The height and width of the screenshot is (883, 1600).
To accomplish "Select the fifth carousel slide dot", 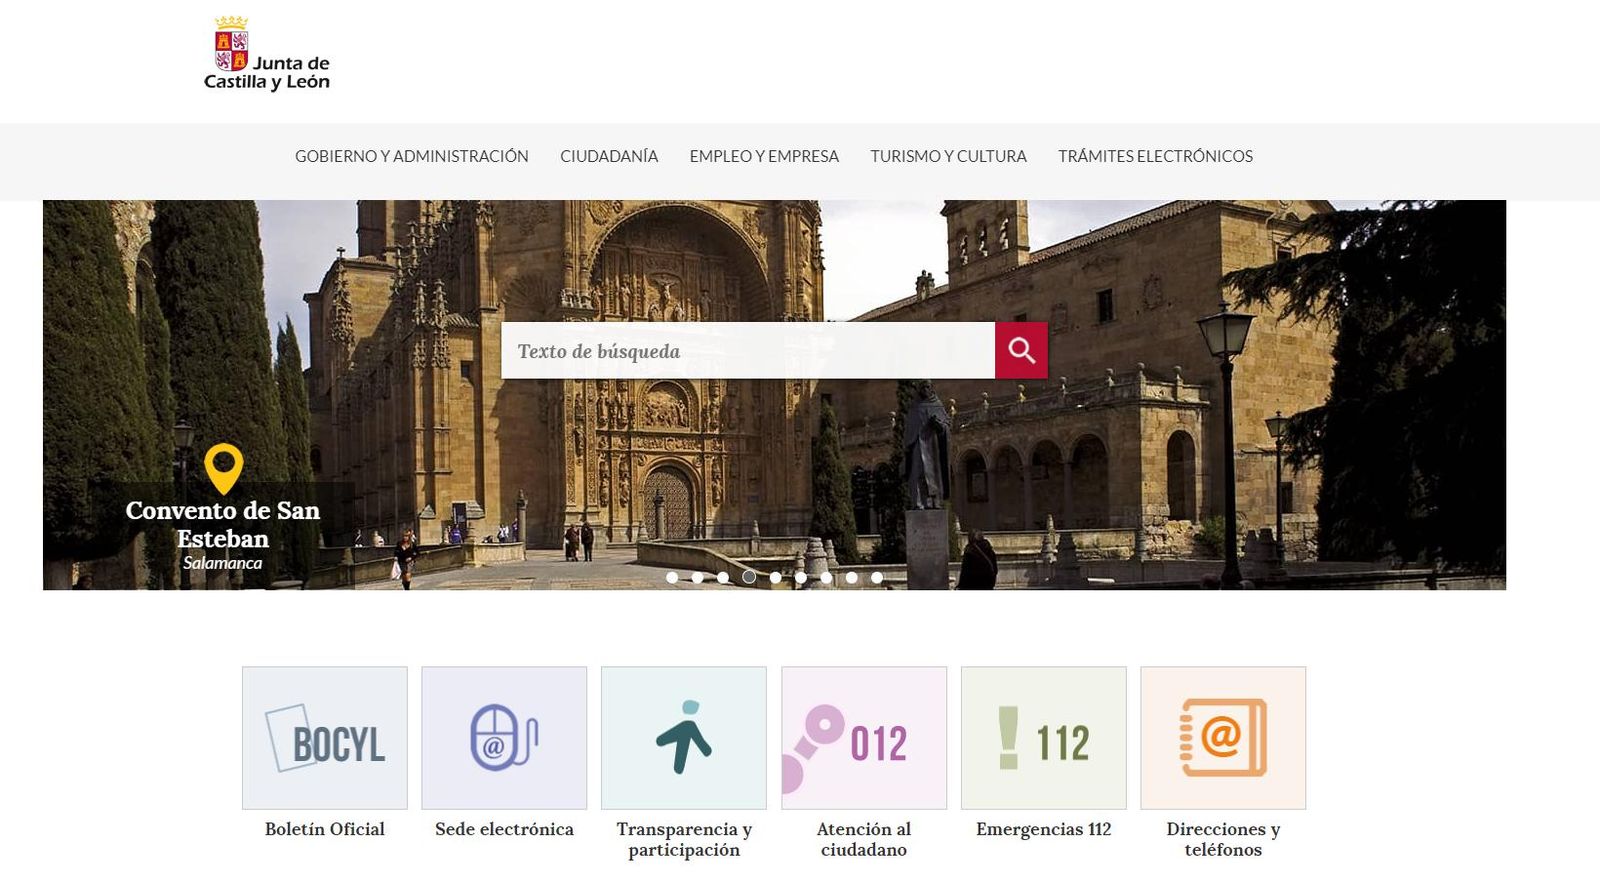I will pos(775,577).
